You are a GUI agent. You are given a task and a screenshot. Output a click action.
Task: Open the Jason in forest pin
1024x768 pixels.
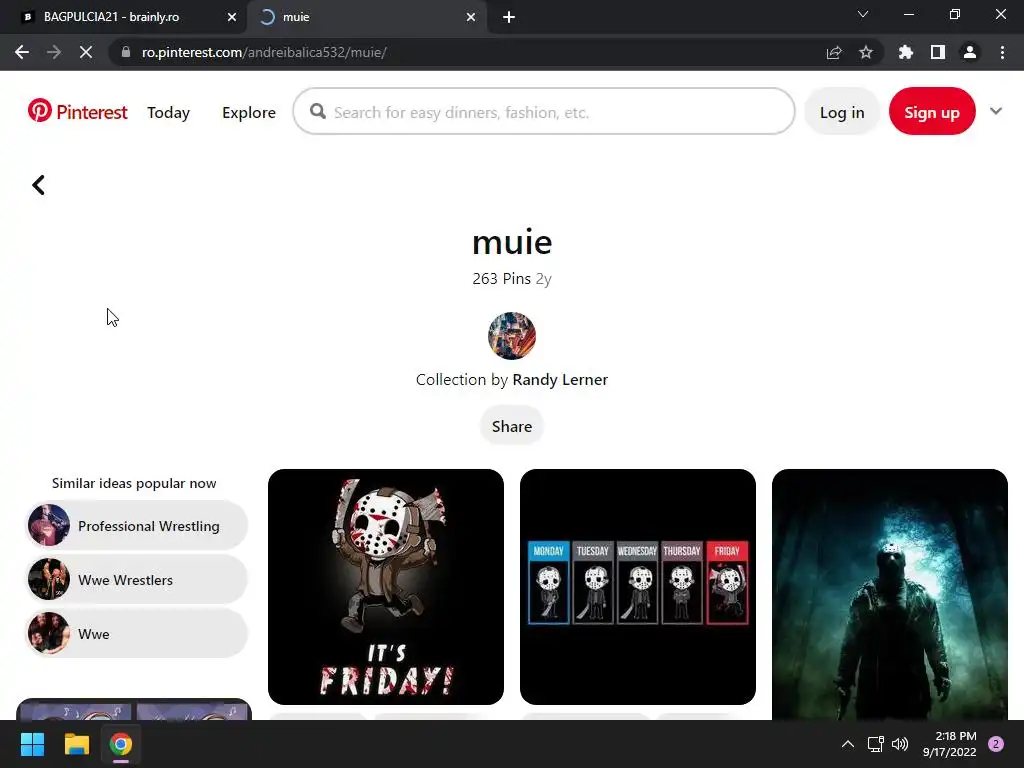(889, 594)
